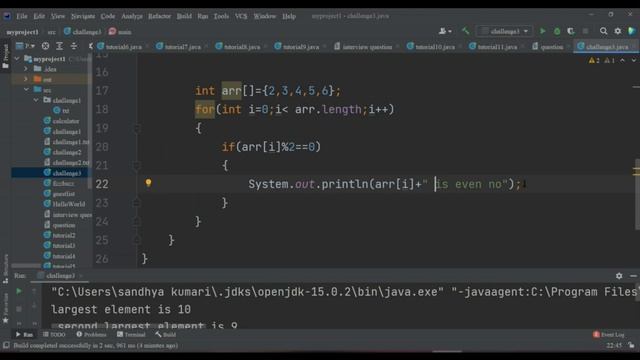Fold the for-loop block on line 19
Viewport: 640px width, 360px height.
pos(137,128)
